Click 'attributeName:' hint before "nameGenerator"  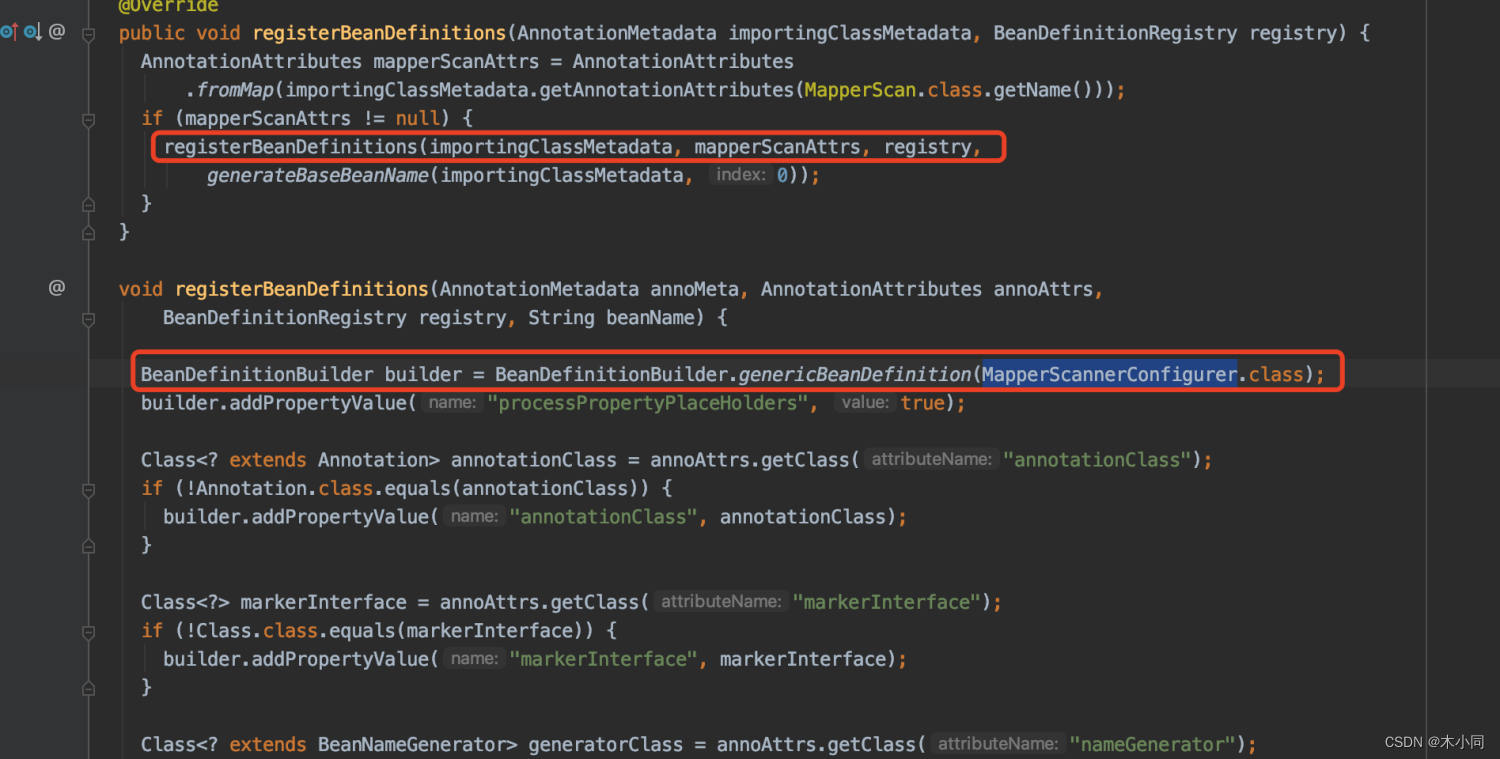[x=997, y=744]
